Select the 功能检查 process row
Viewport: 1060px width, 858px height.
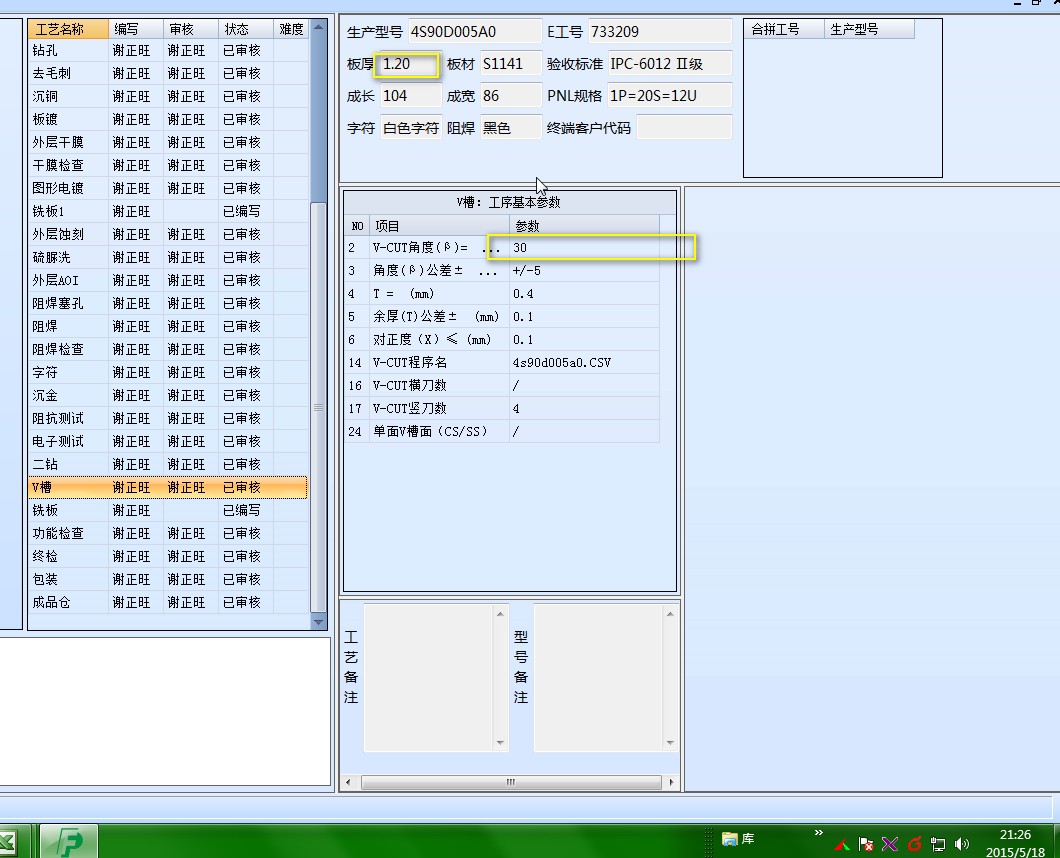[x=168, y=533]
